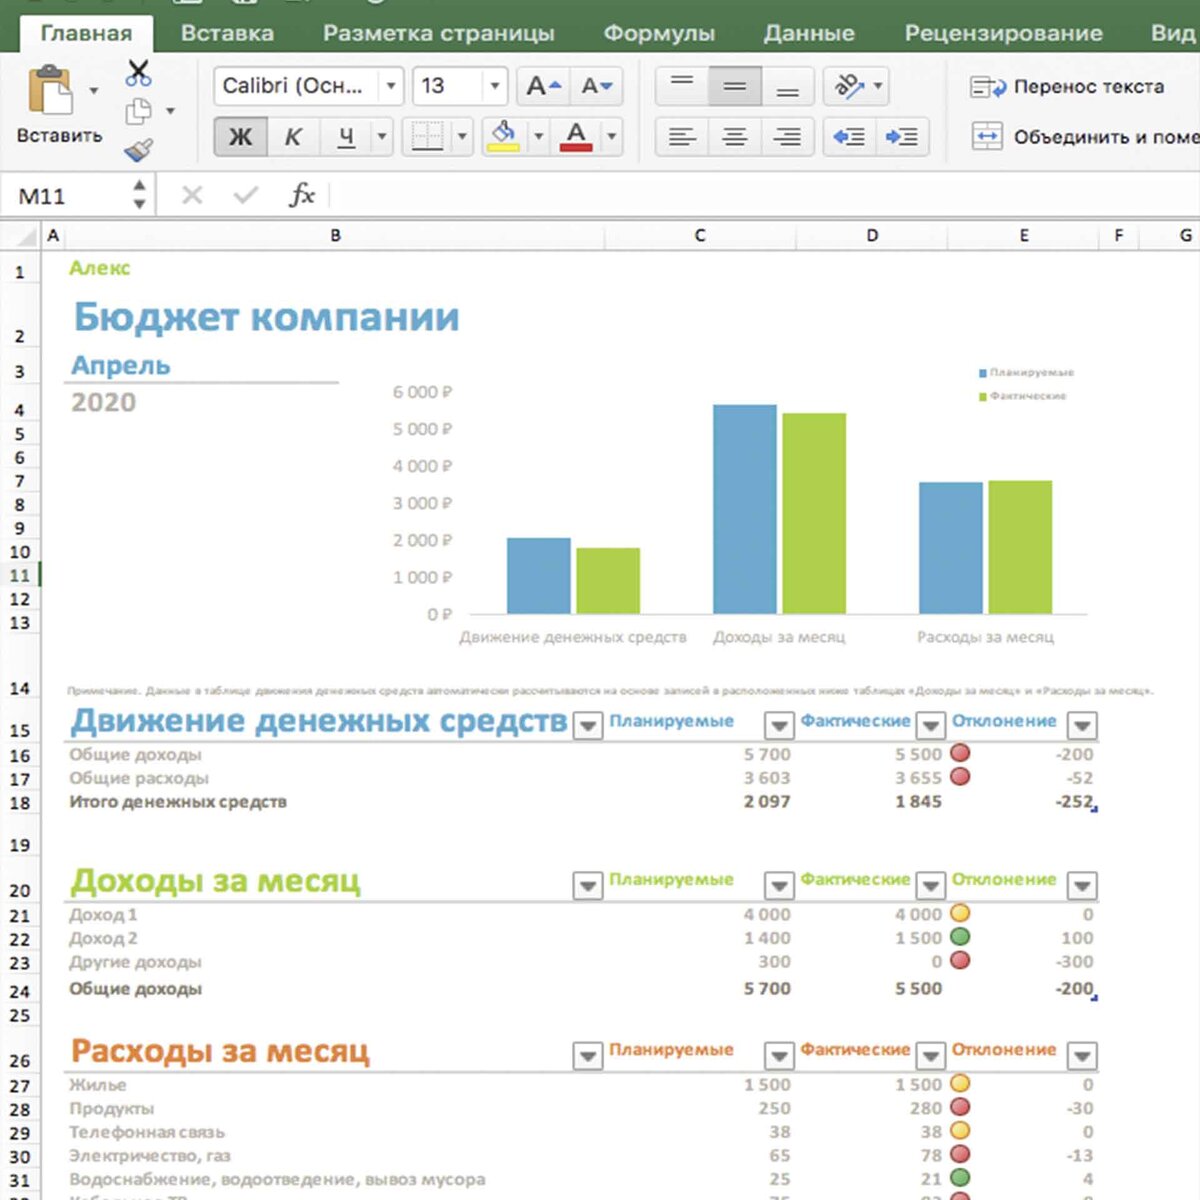Open text orientation tool
The width and height of the screenshot is (1200, 1200).
[848, 86]
